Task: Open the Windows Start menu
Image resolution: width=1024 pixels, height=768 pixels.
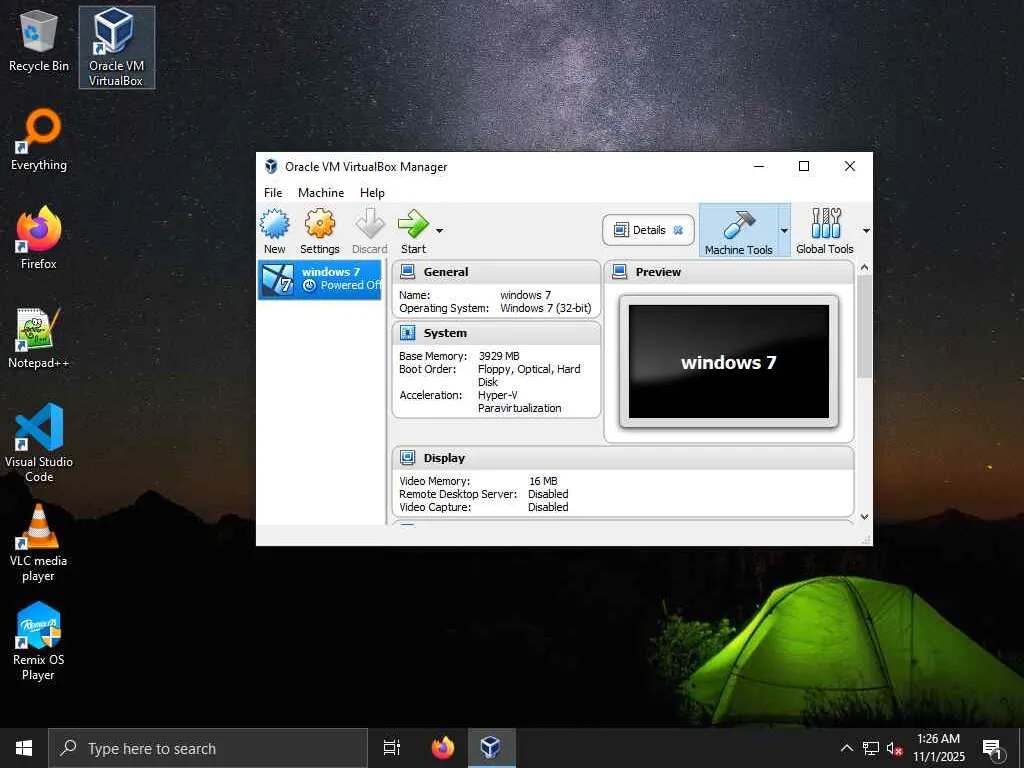Action: click(x=24, y=748)
